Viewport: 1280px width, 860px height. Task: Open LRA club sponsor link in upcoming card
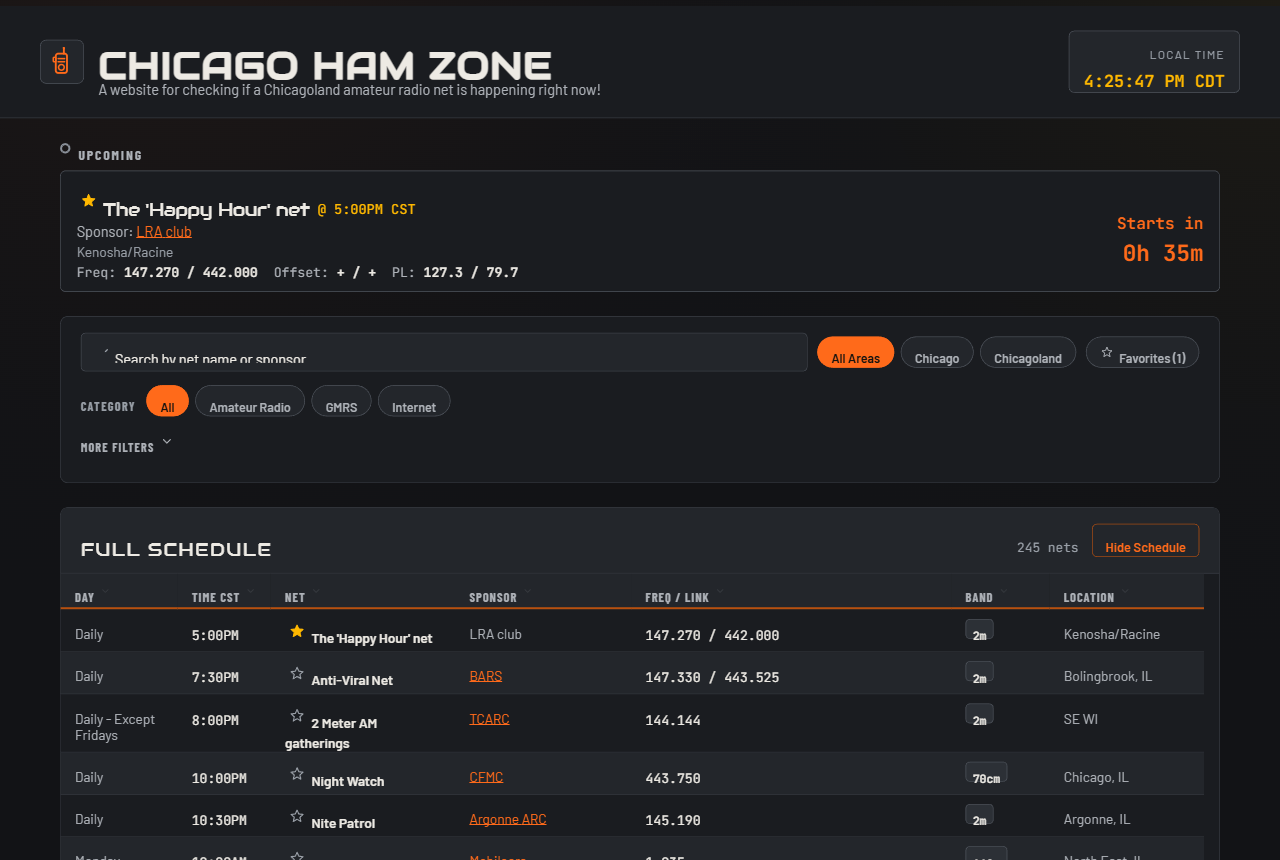[164, 232]
